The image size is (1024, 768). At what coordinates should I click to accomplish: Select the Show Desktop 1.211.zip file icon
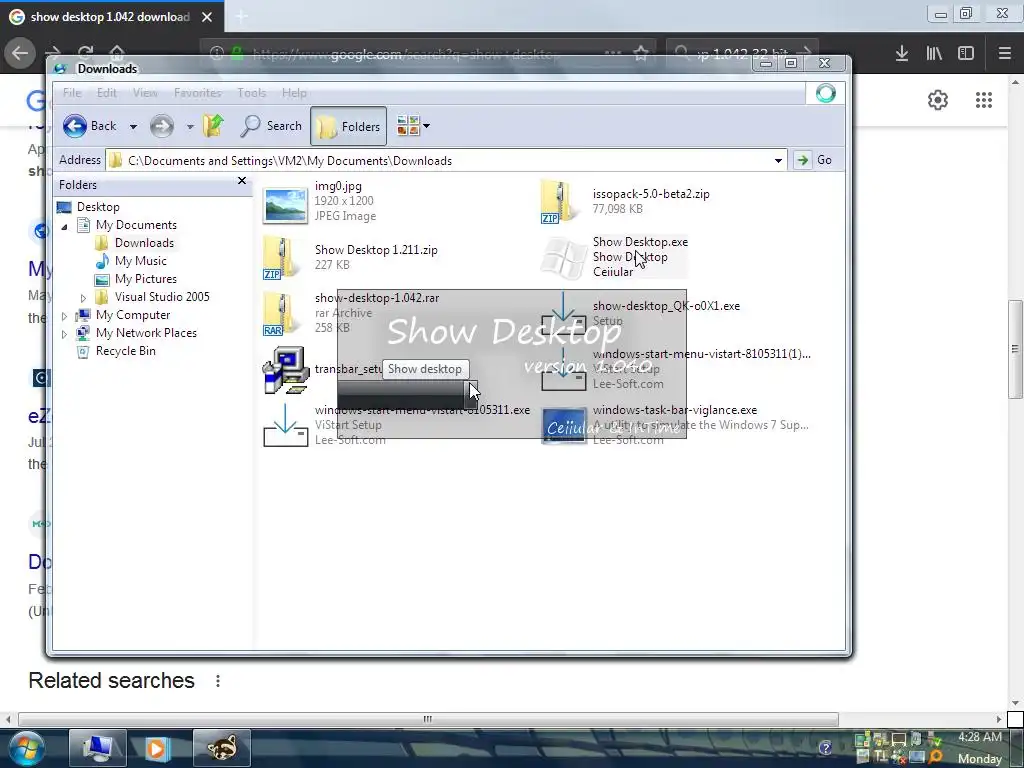[x=282, y=258]
